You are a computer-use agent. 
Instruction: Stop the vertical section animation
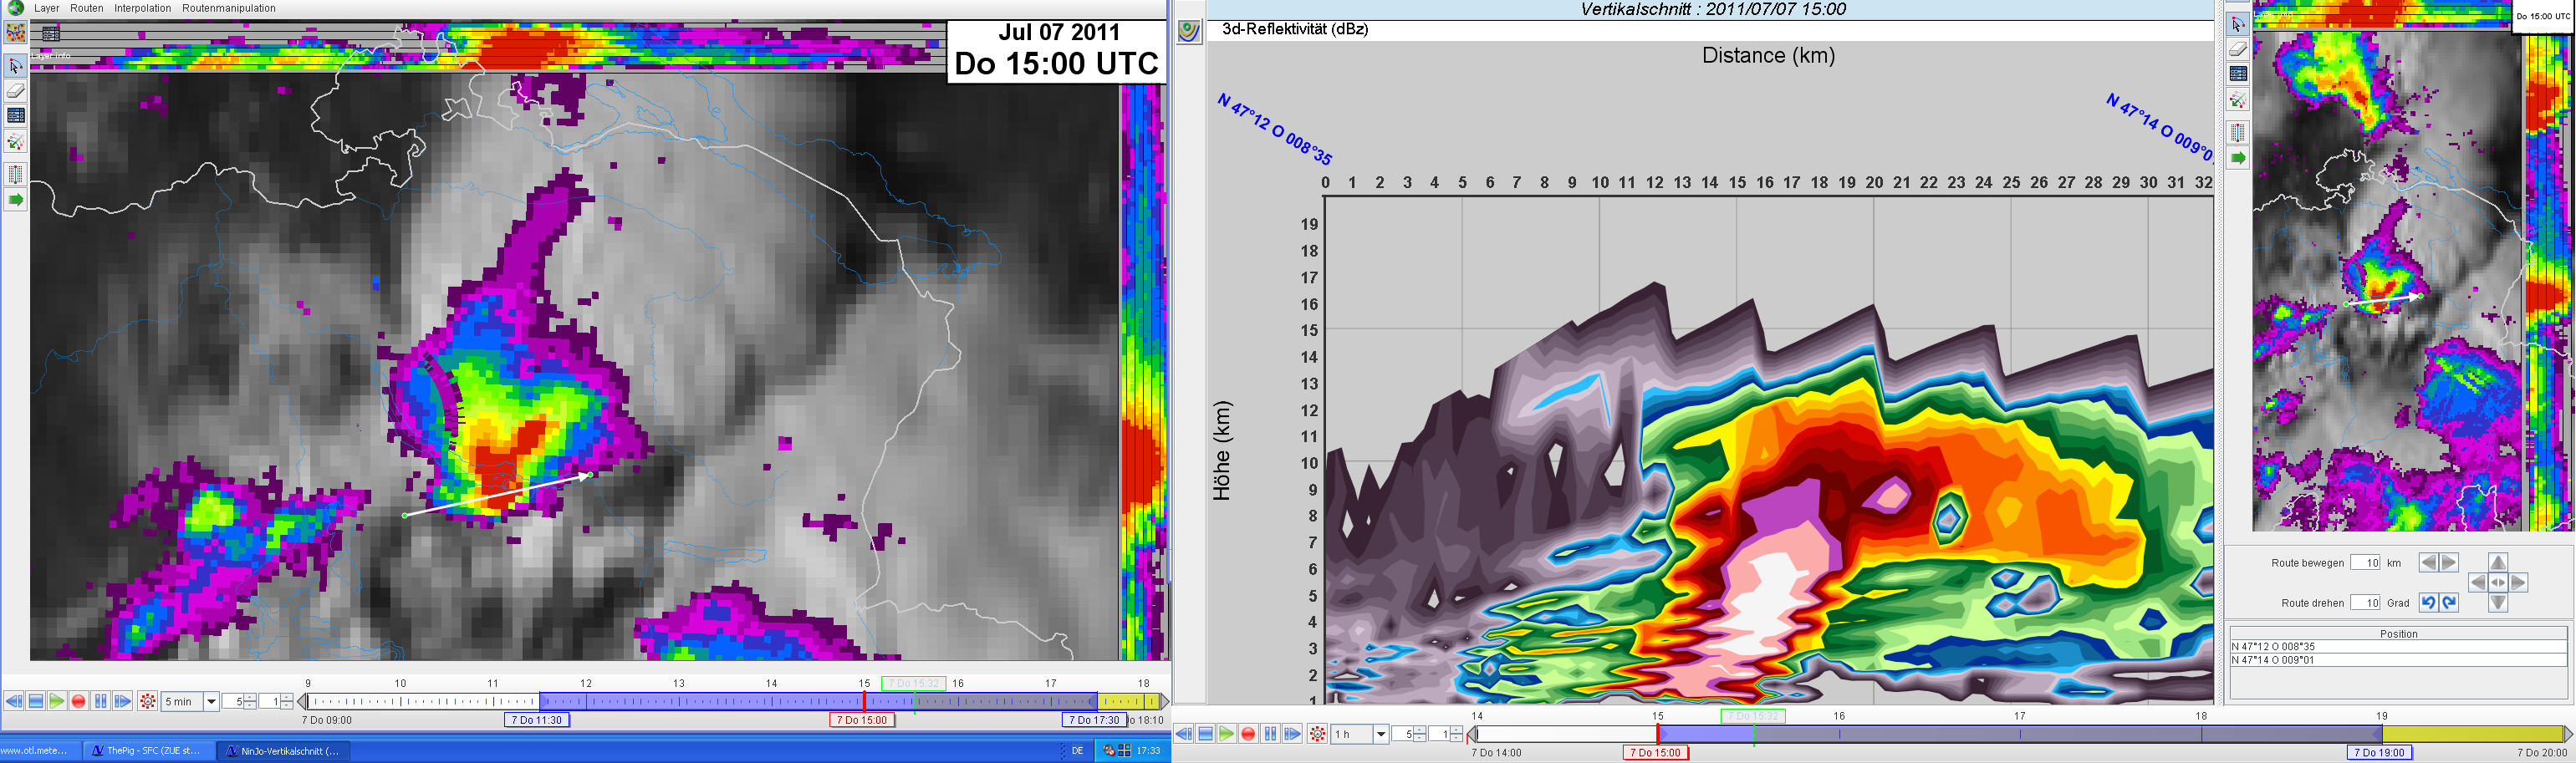1206,734
